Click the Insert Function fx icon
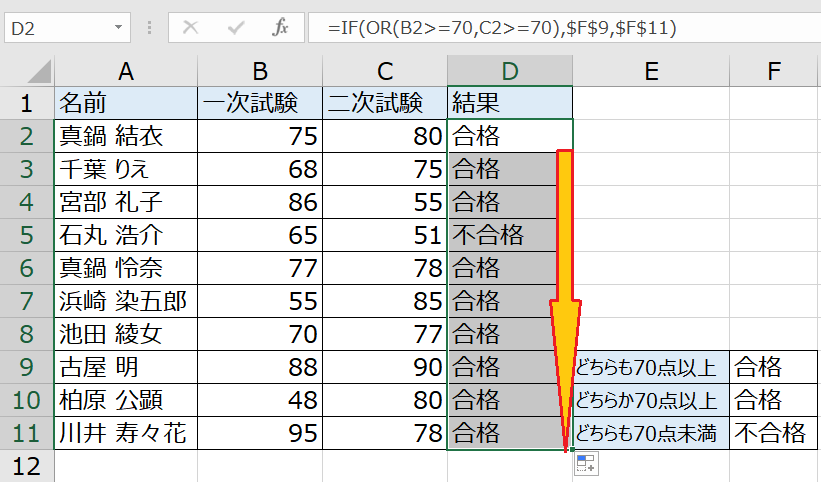This screenshot has width=821, height=482. [280, 27]
